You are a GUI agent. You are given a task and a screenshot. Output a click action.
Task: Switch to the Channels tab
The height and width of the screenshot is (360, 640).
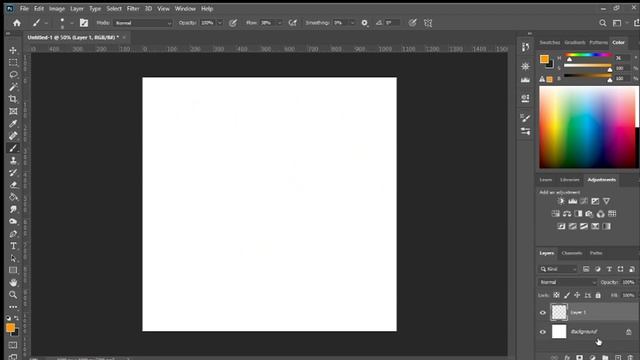(x=571, y=253)
